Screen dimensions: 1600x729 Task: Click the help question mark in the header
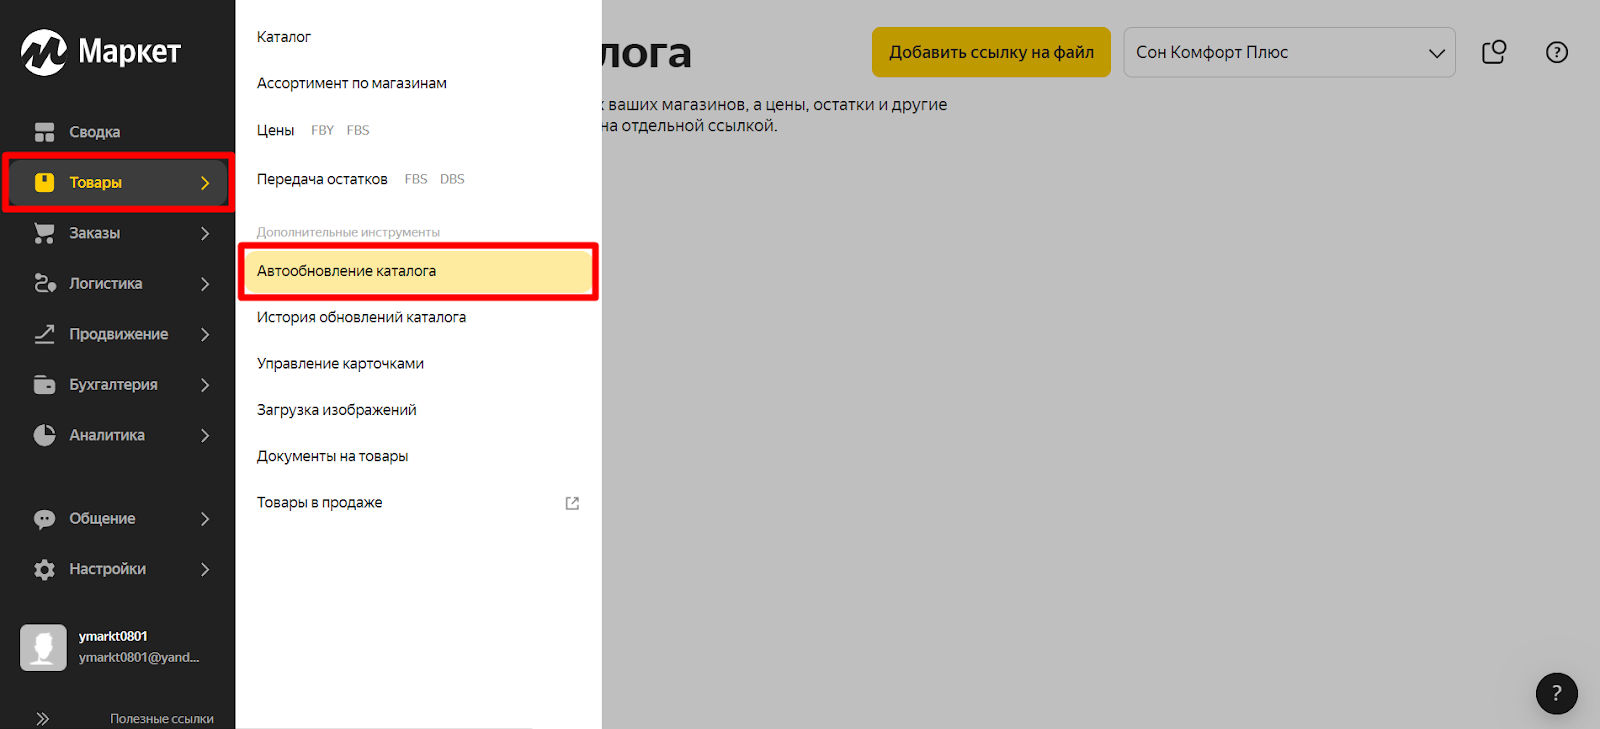click(1556, 52)
